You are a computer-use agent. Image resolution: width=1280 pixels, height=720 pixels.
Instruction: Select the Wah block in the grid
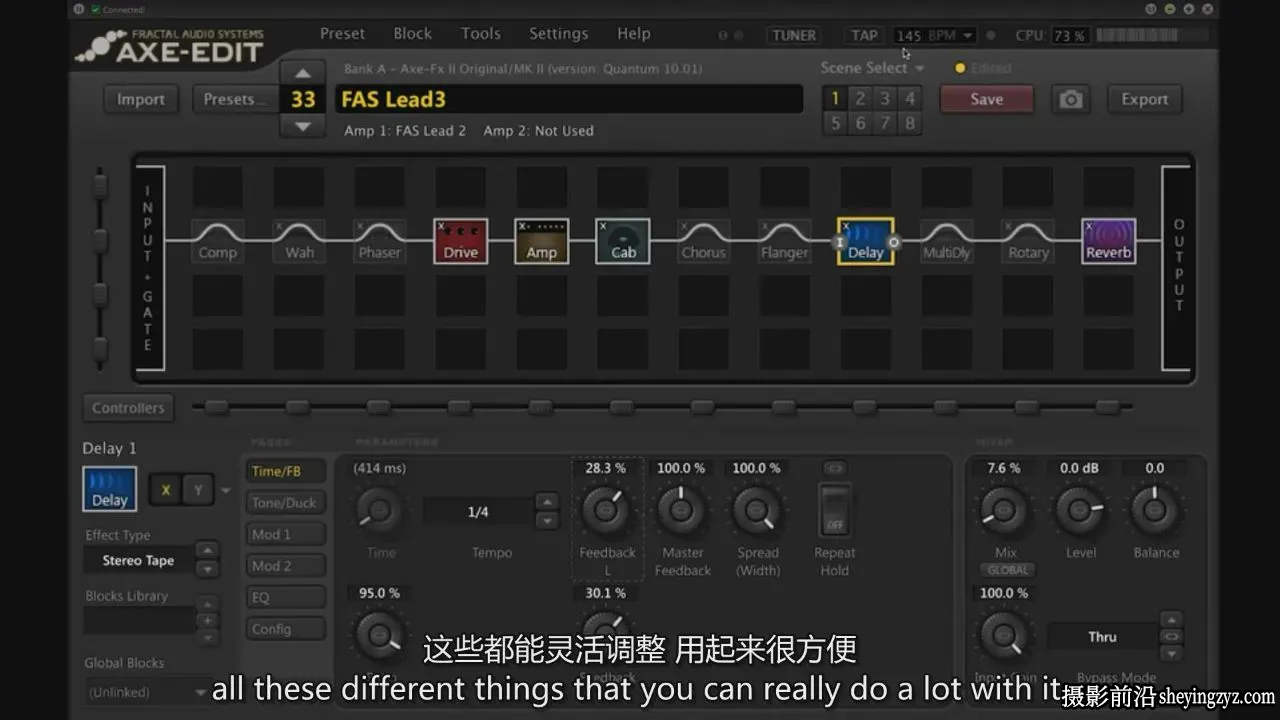[298, 241]
